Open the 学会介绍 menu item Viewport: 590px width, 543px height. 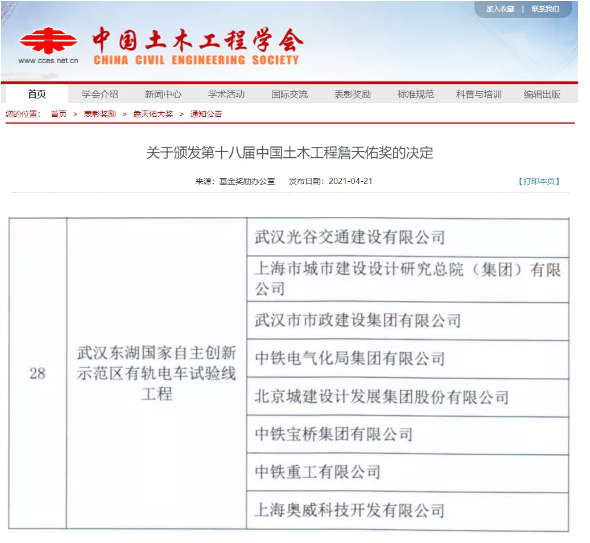(100, 94)
